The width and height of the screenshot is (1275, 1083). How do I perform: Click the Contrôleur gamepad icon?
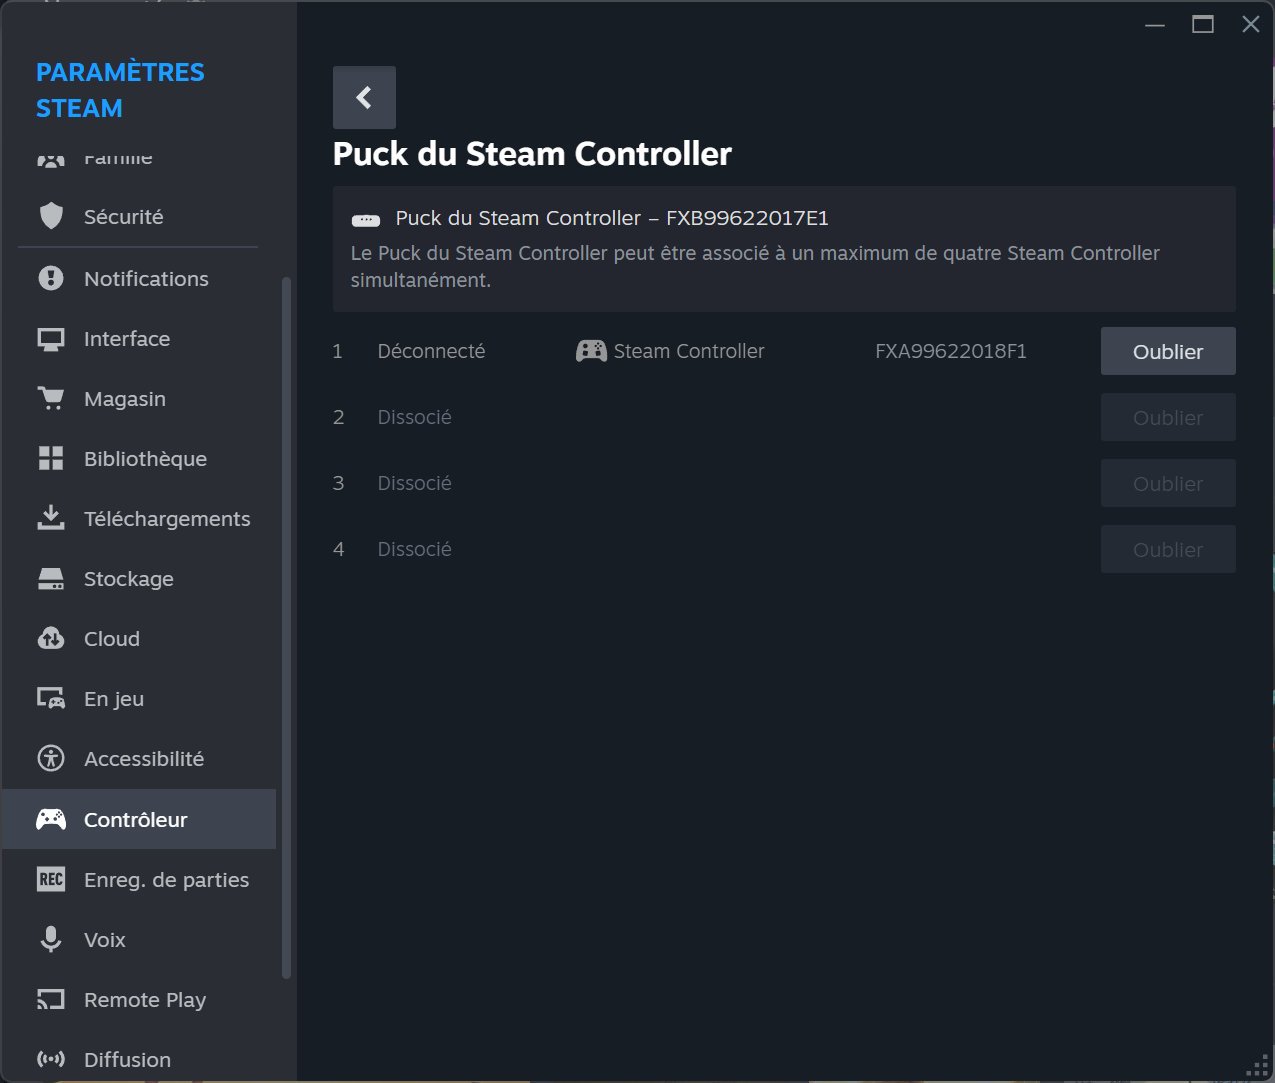(x=51, y=819)
